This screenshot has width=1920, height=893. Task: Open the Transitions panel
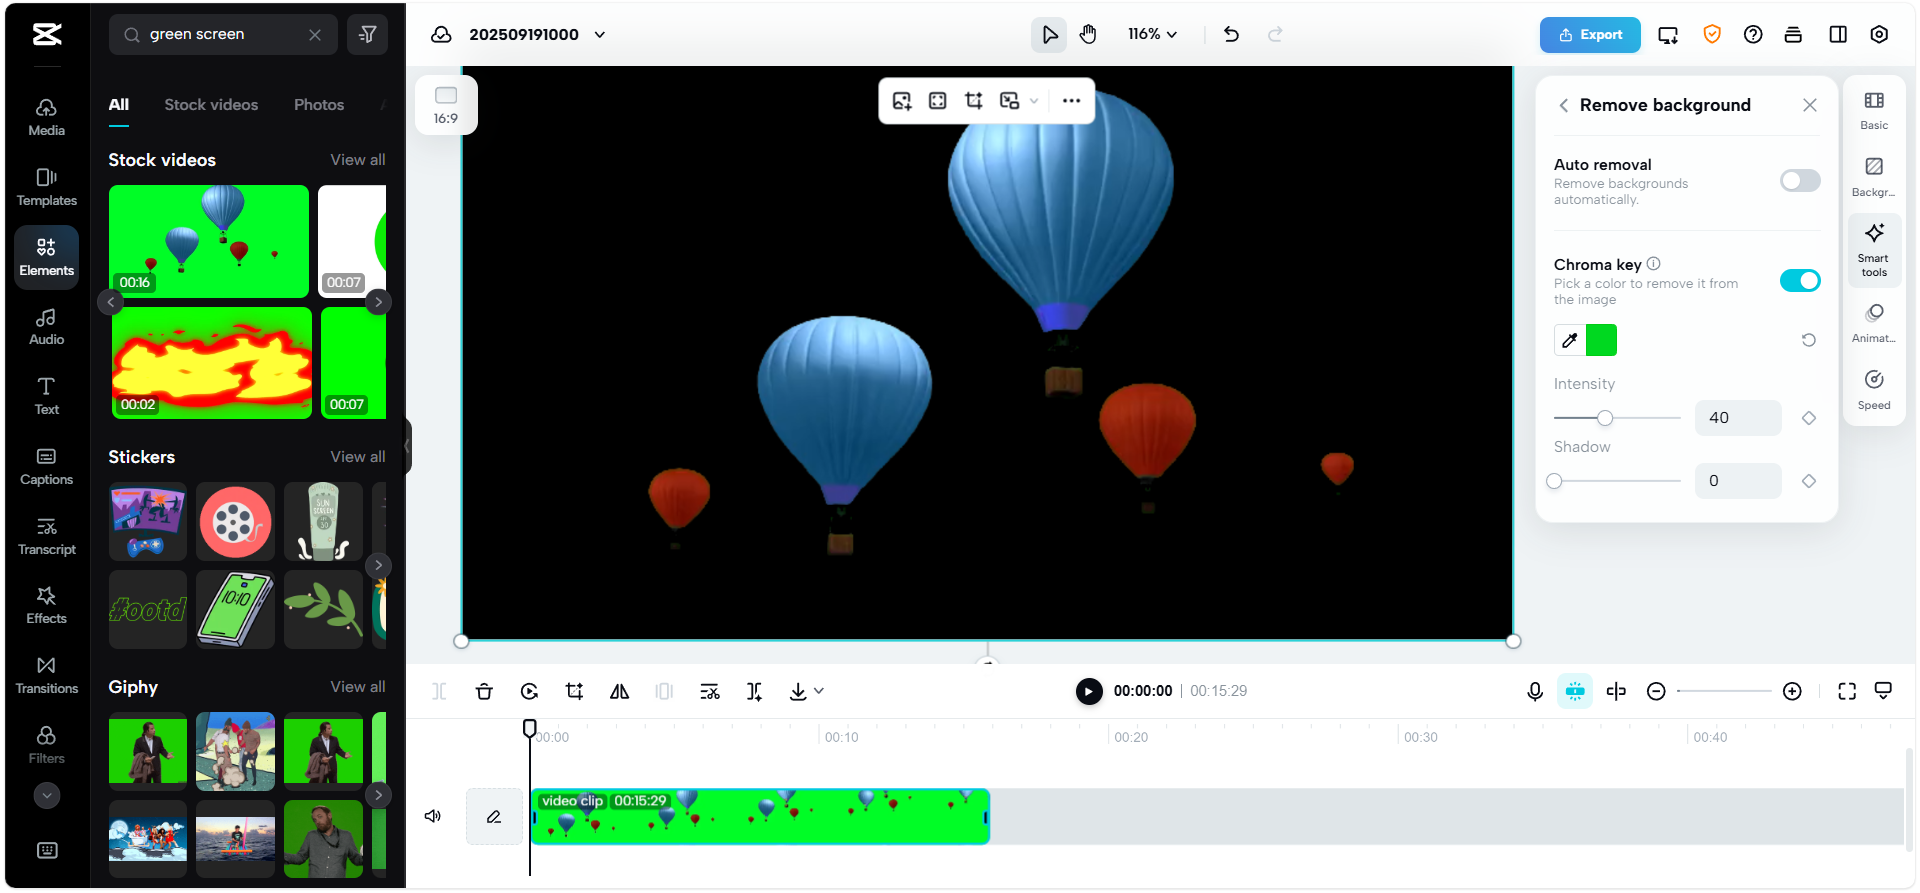point(46,675)
